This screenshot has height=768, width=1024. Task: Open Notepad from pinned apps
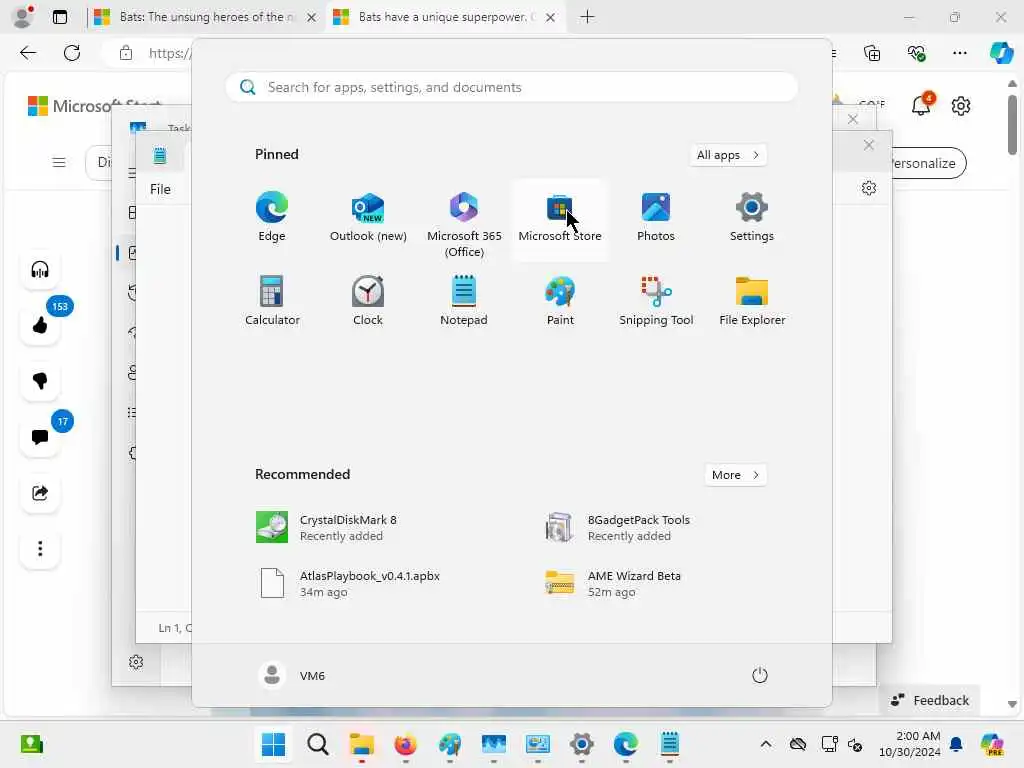click(464, 301)
